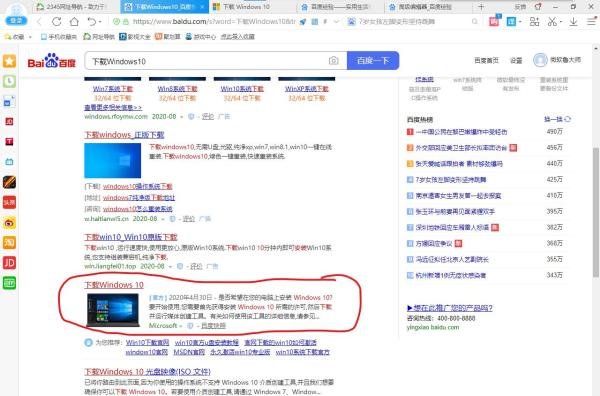The height and width of the screenshot is (396, 600).
Task: Click the WinXP系统下载 ad link
Action: (x=307, y=89)
